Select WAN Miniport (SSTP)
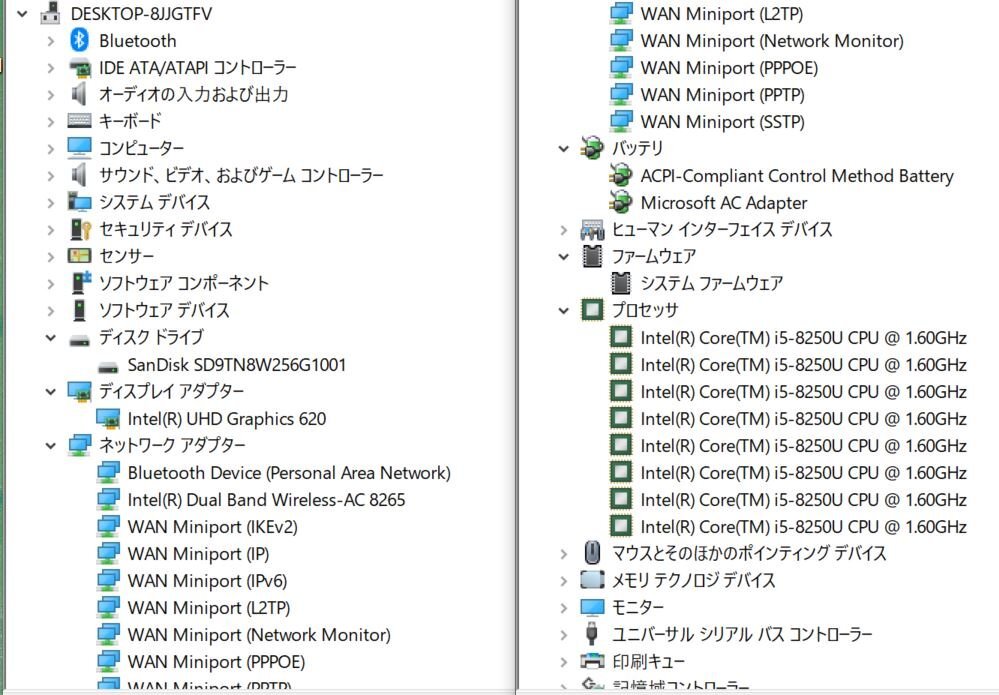This screenshot has width=999, height=695. point(722,121)
